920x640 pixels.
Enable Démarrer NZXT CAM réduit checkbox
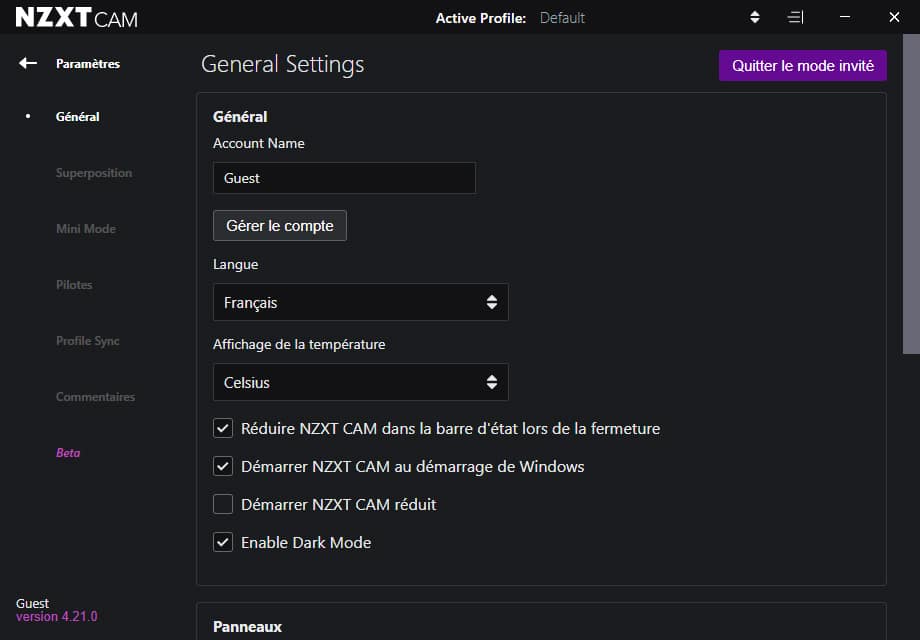[x=223, y=504]
